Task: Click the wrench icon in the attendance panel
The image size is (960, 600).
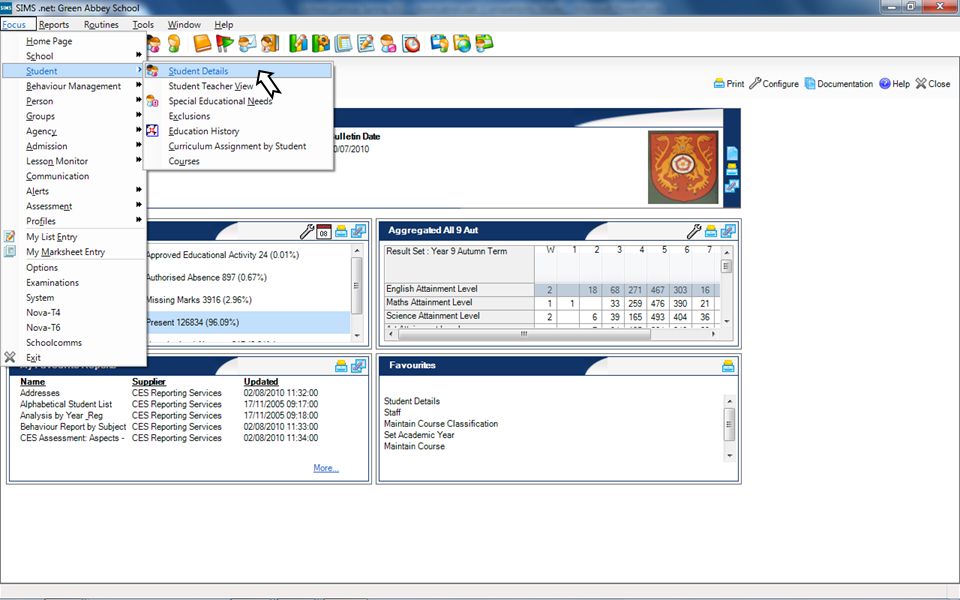Action: [307, 231]
